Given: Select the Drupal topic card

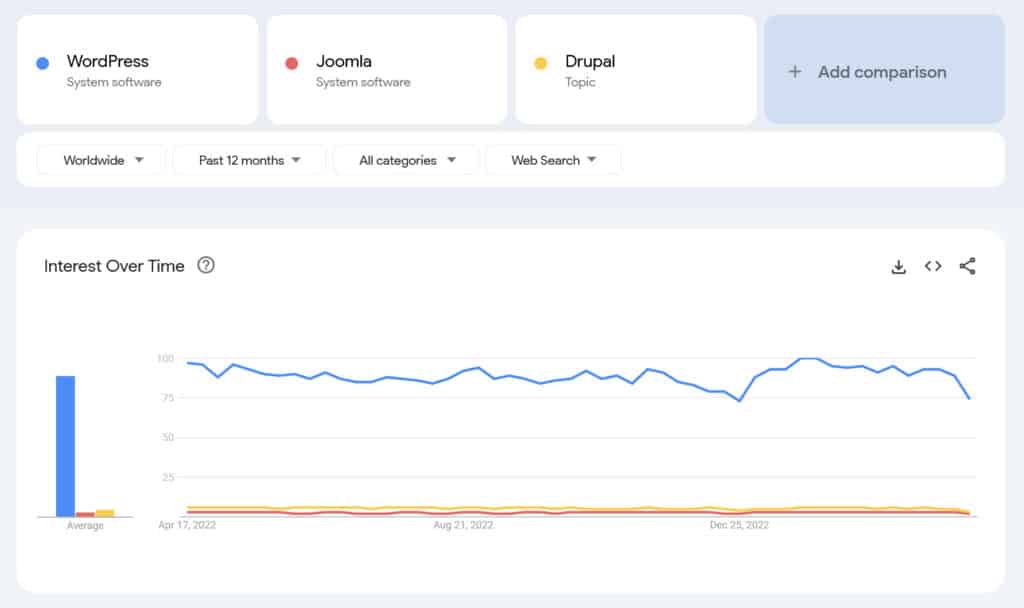Looking at the screenshot, I should [x=634, y=67].
